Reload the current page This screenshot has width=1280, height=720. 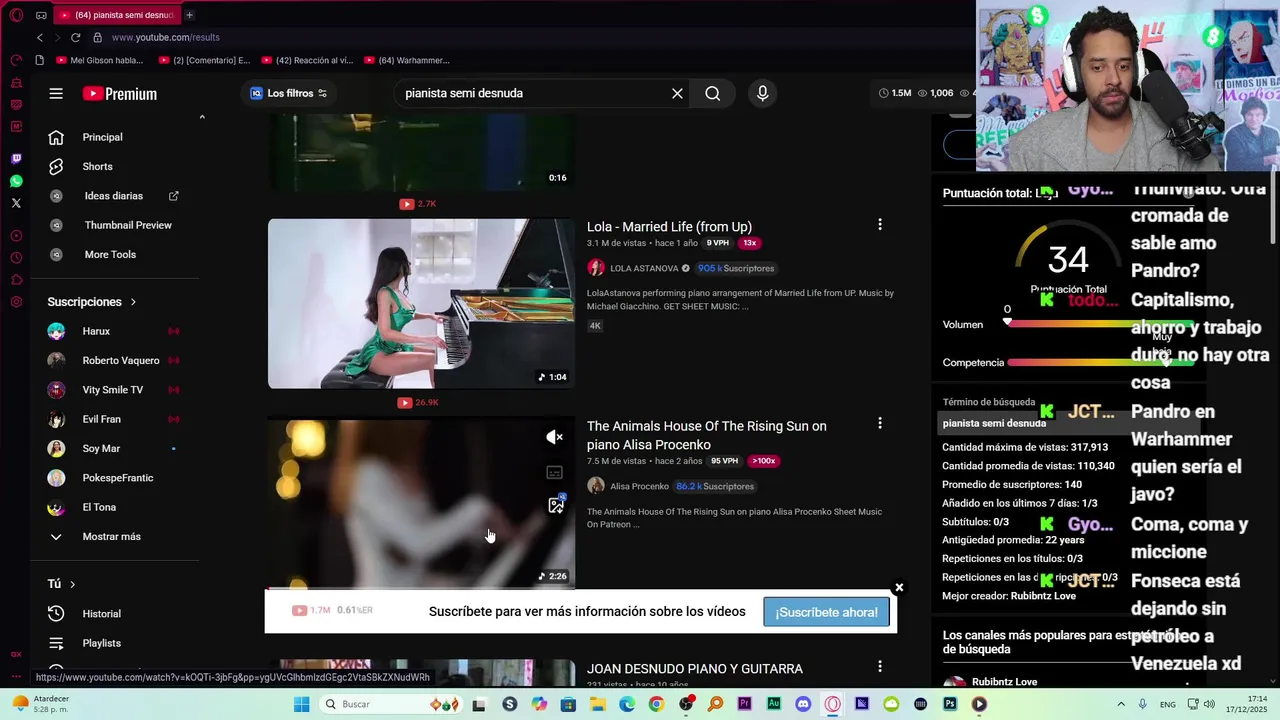pos(75,37)
